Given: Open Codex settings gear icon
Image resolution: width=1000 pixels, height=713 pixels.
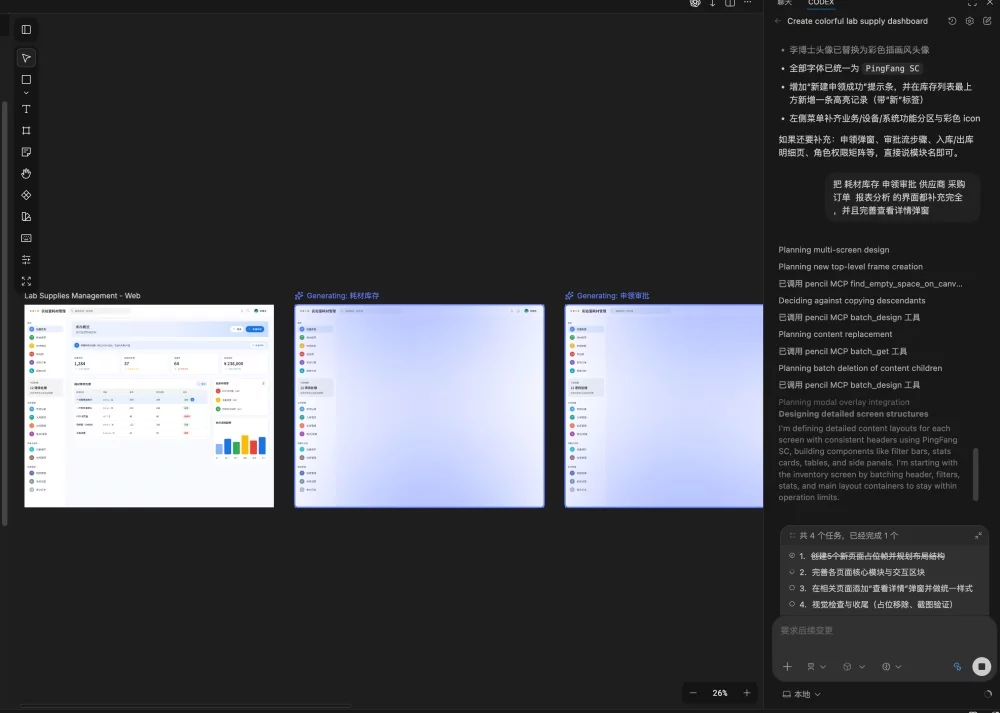Looking at the screenshot, I should coord(969,21).
